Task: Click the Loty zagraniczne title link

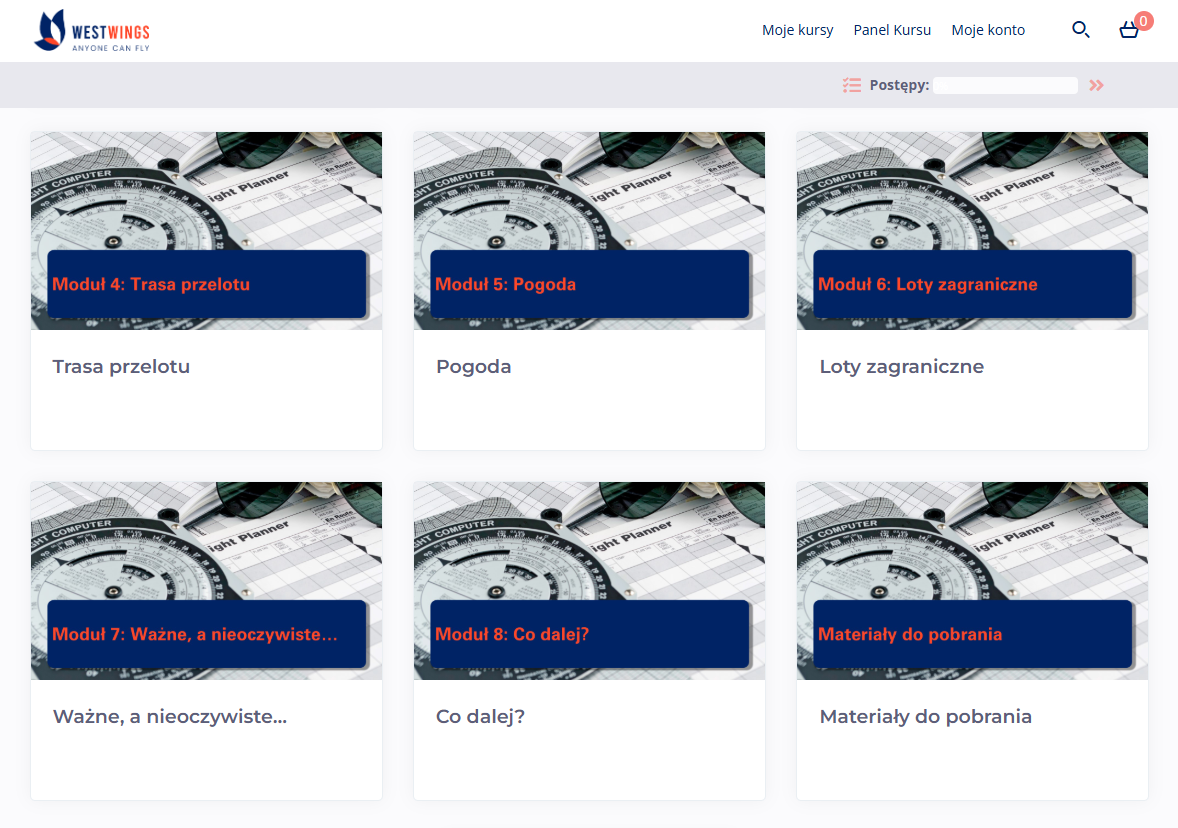Action: [902, 367]
